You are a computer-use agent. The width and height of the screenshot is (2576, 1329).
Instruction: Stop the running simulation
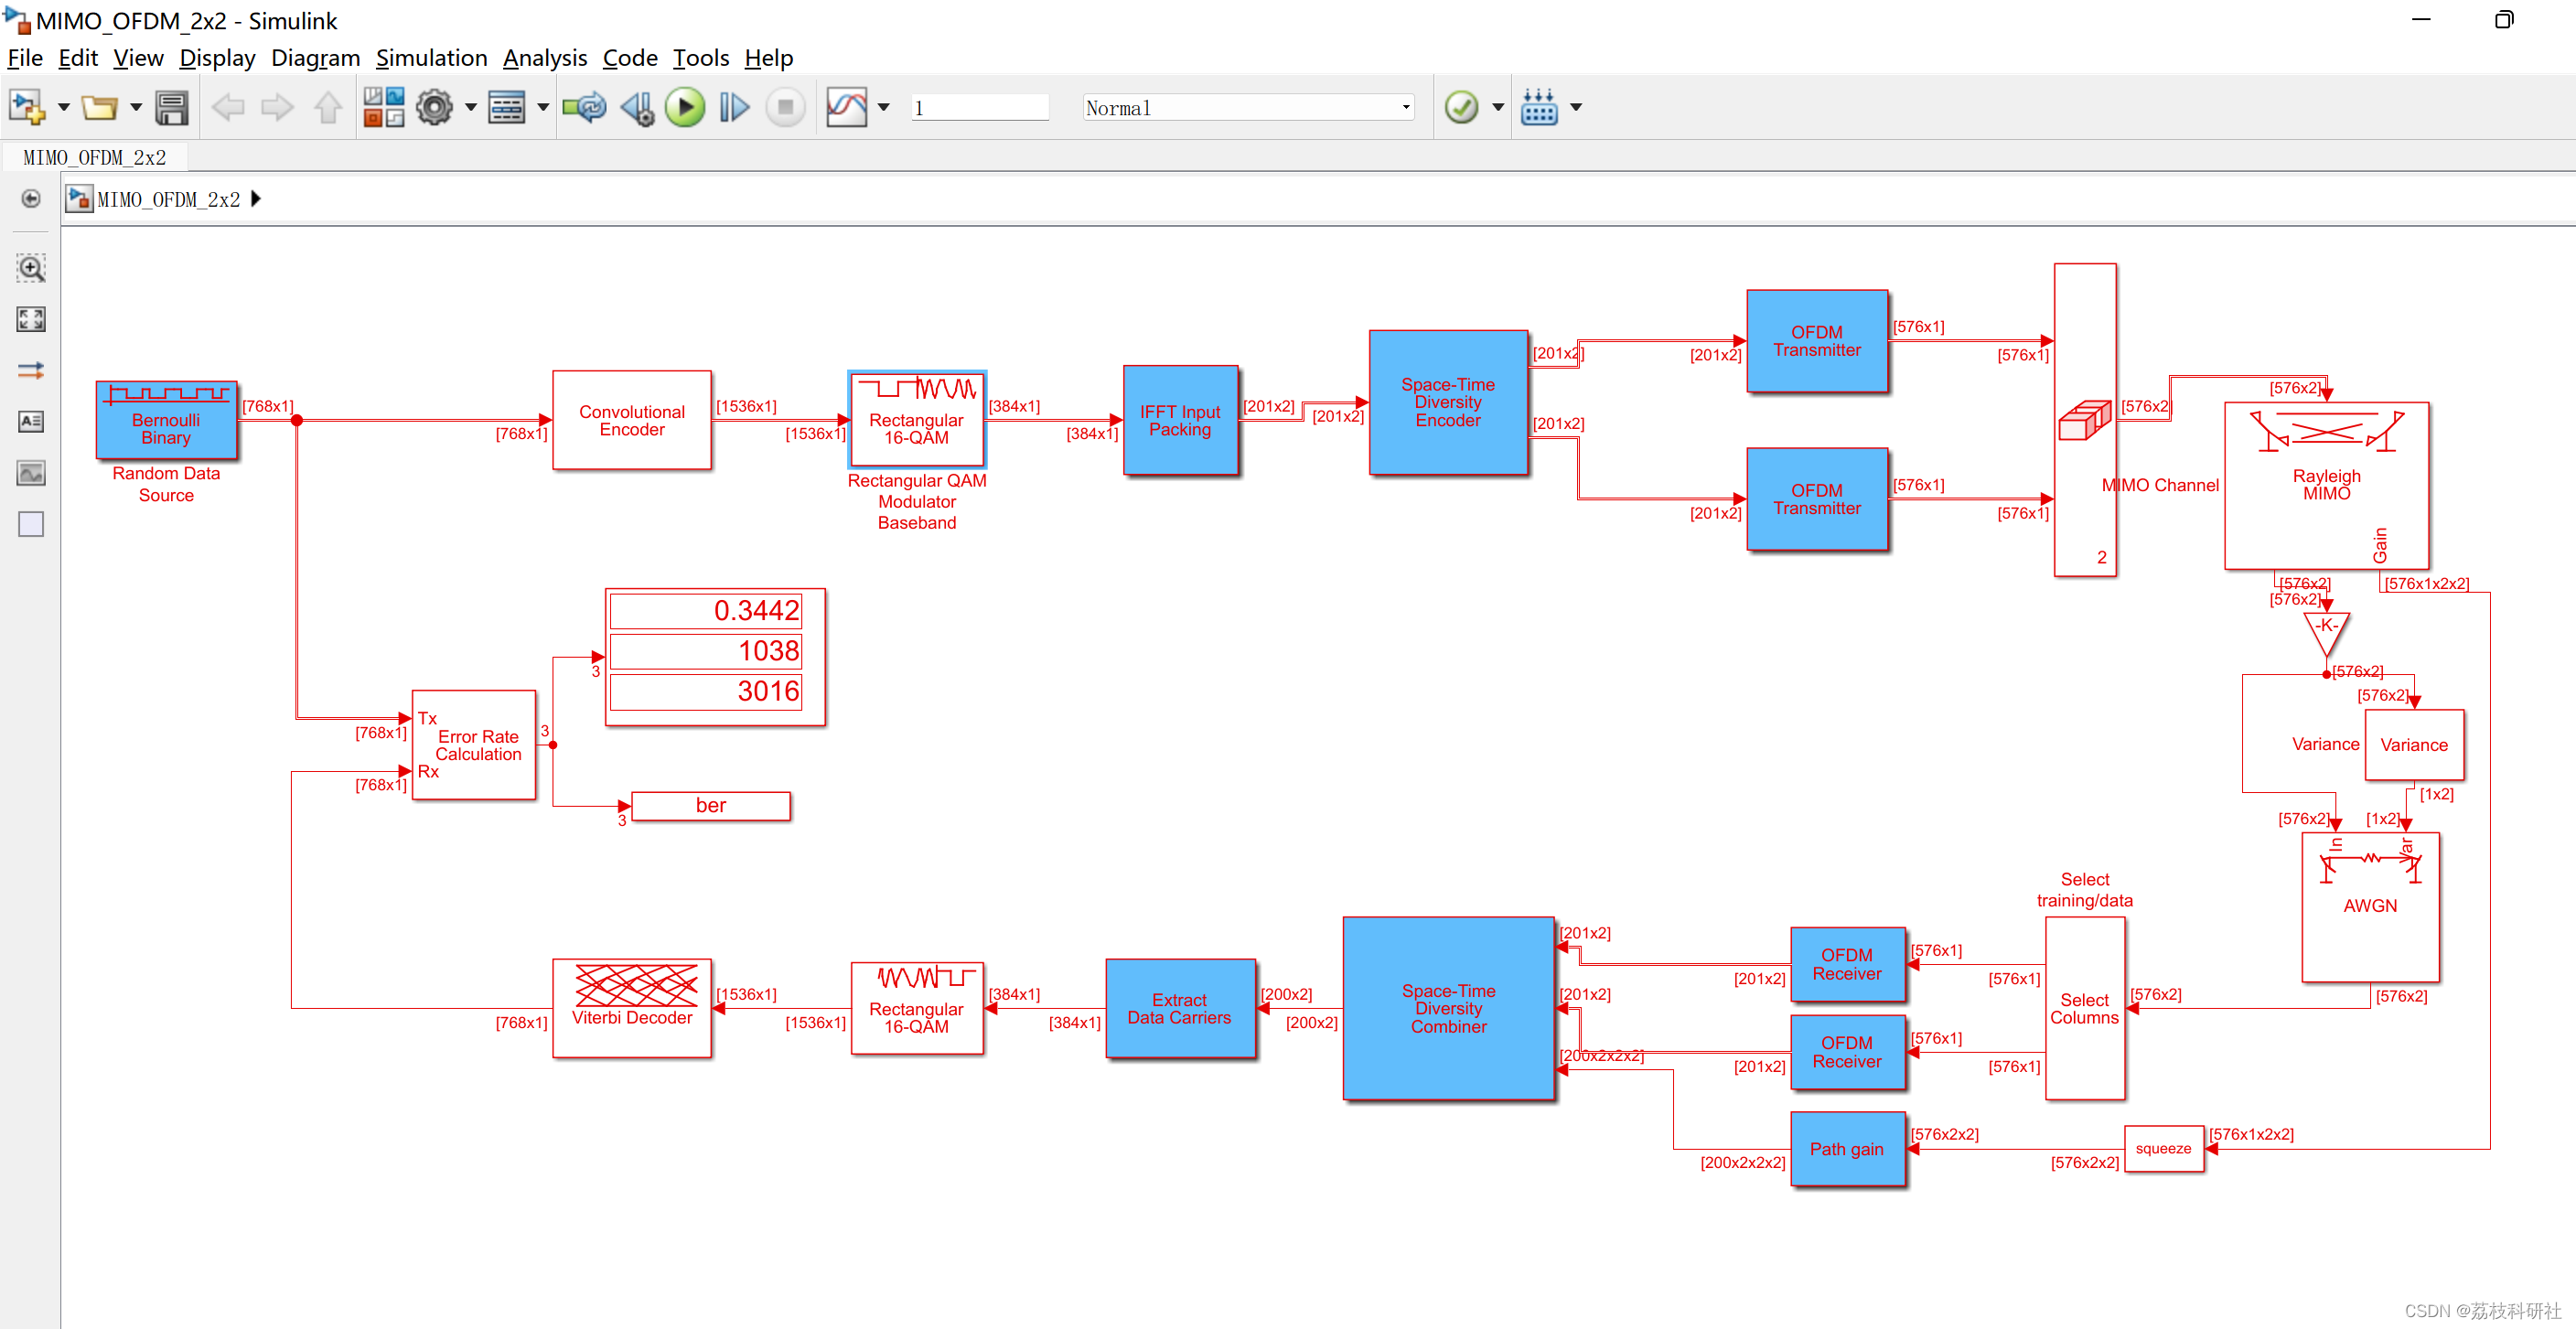(785, 107)
